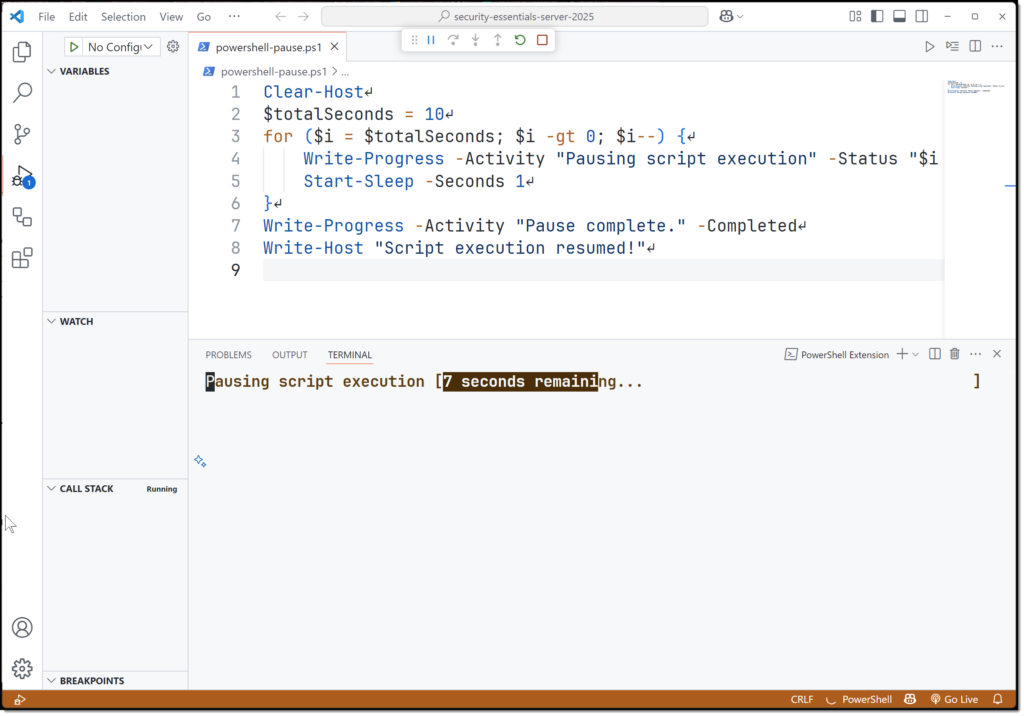Expand the breadcrumb ellipsis in editor
1024x716 pixels.
(x=345, y=72)
